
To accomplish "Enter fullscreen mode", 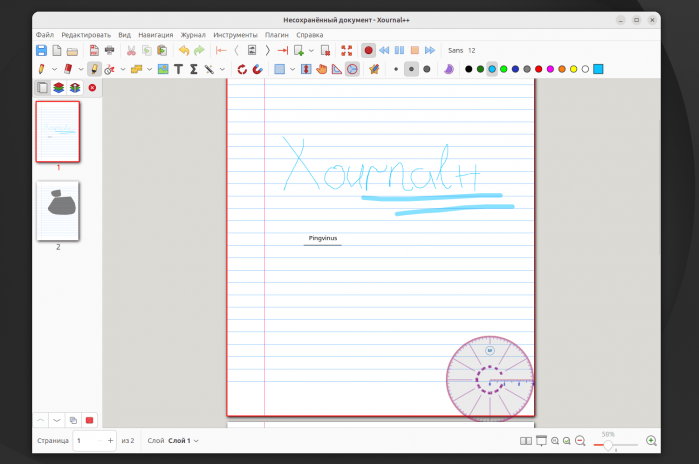I will point(346,50).
